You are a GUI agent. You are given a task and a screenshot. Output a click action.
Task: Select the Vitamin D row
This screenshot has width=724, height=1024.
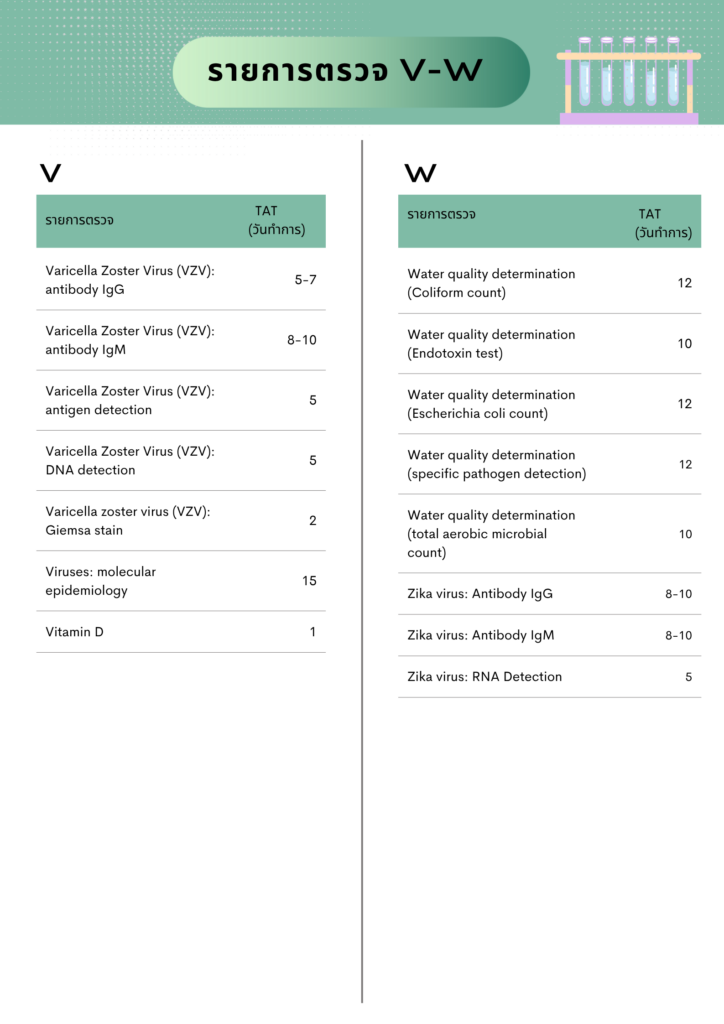coord(181,632)
